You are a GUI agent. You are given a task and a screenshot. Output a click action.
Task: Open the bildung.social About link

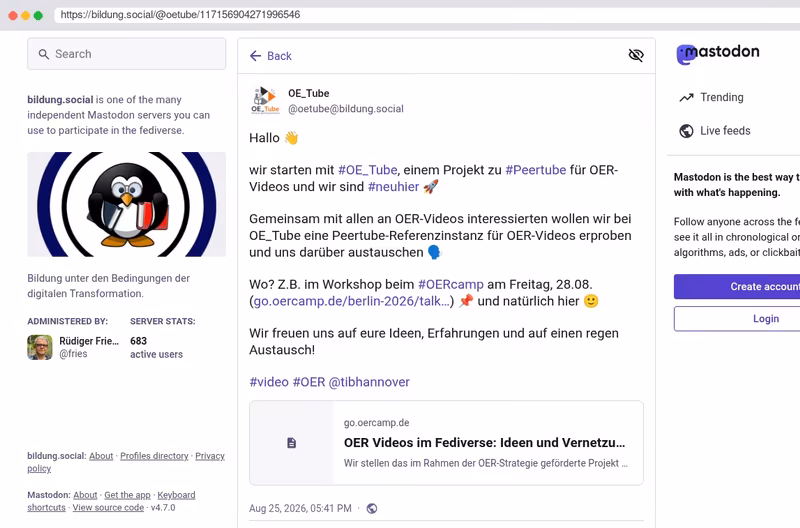point(101,456)
